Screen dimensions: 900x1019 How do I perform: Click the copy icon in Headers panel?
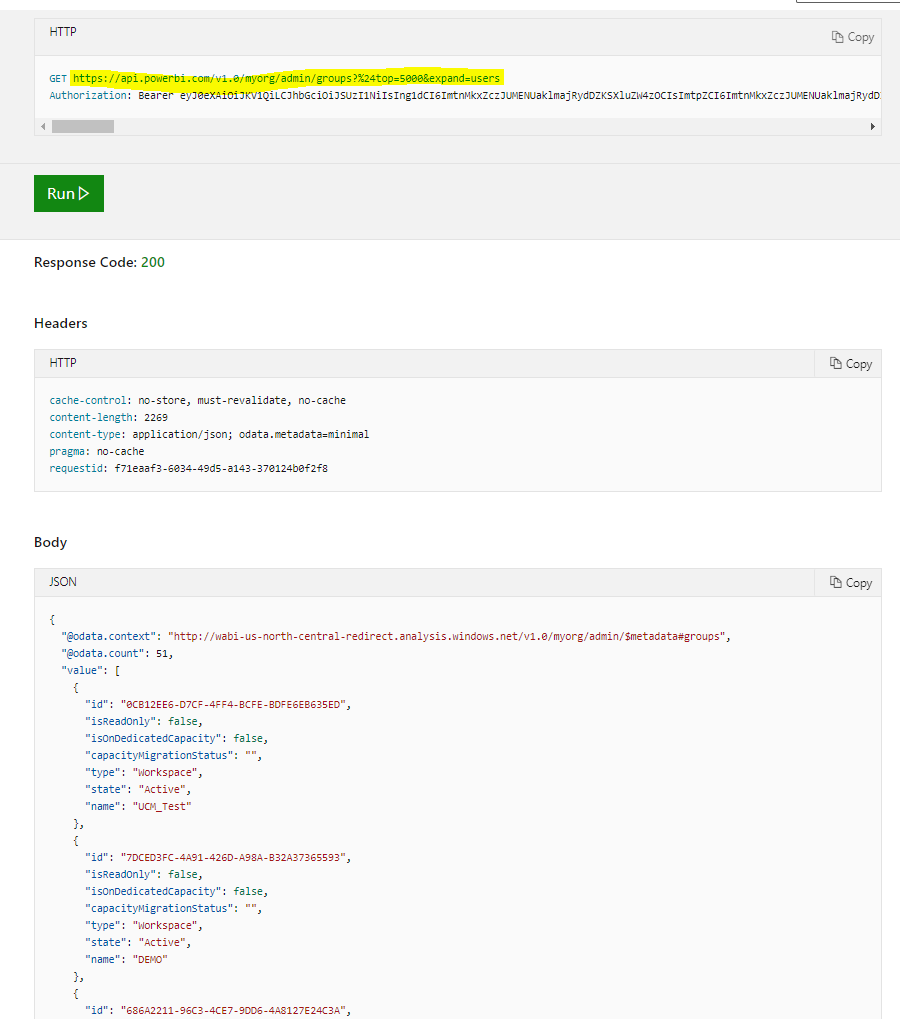(836, 363)
